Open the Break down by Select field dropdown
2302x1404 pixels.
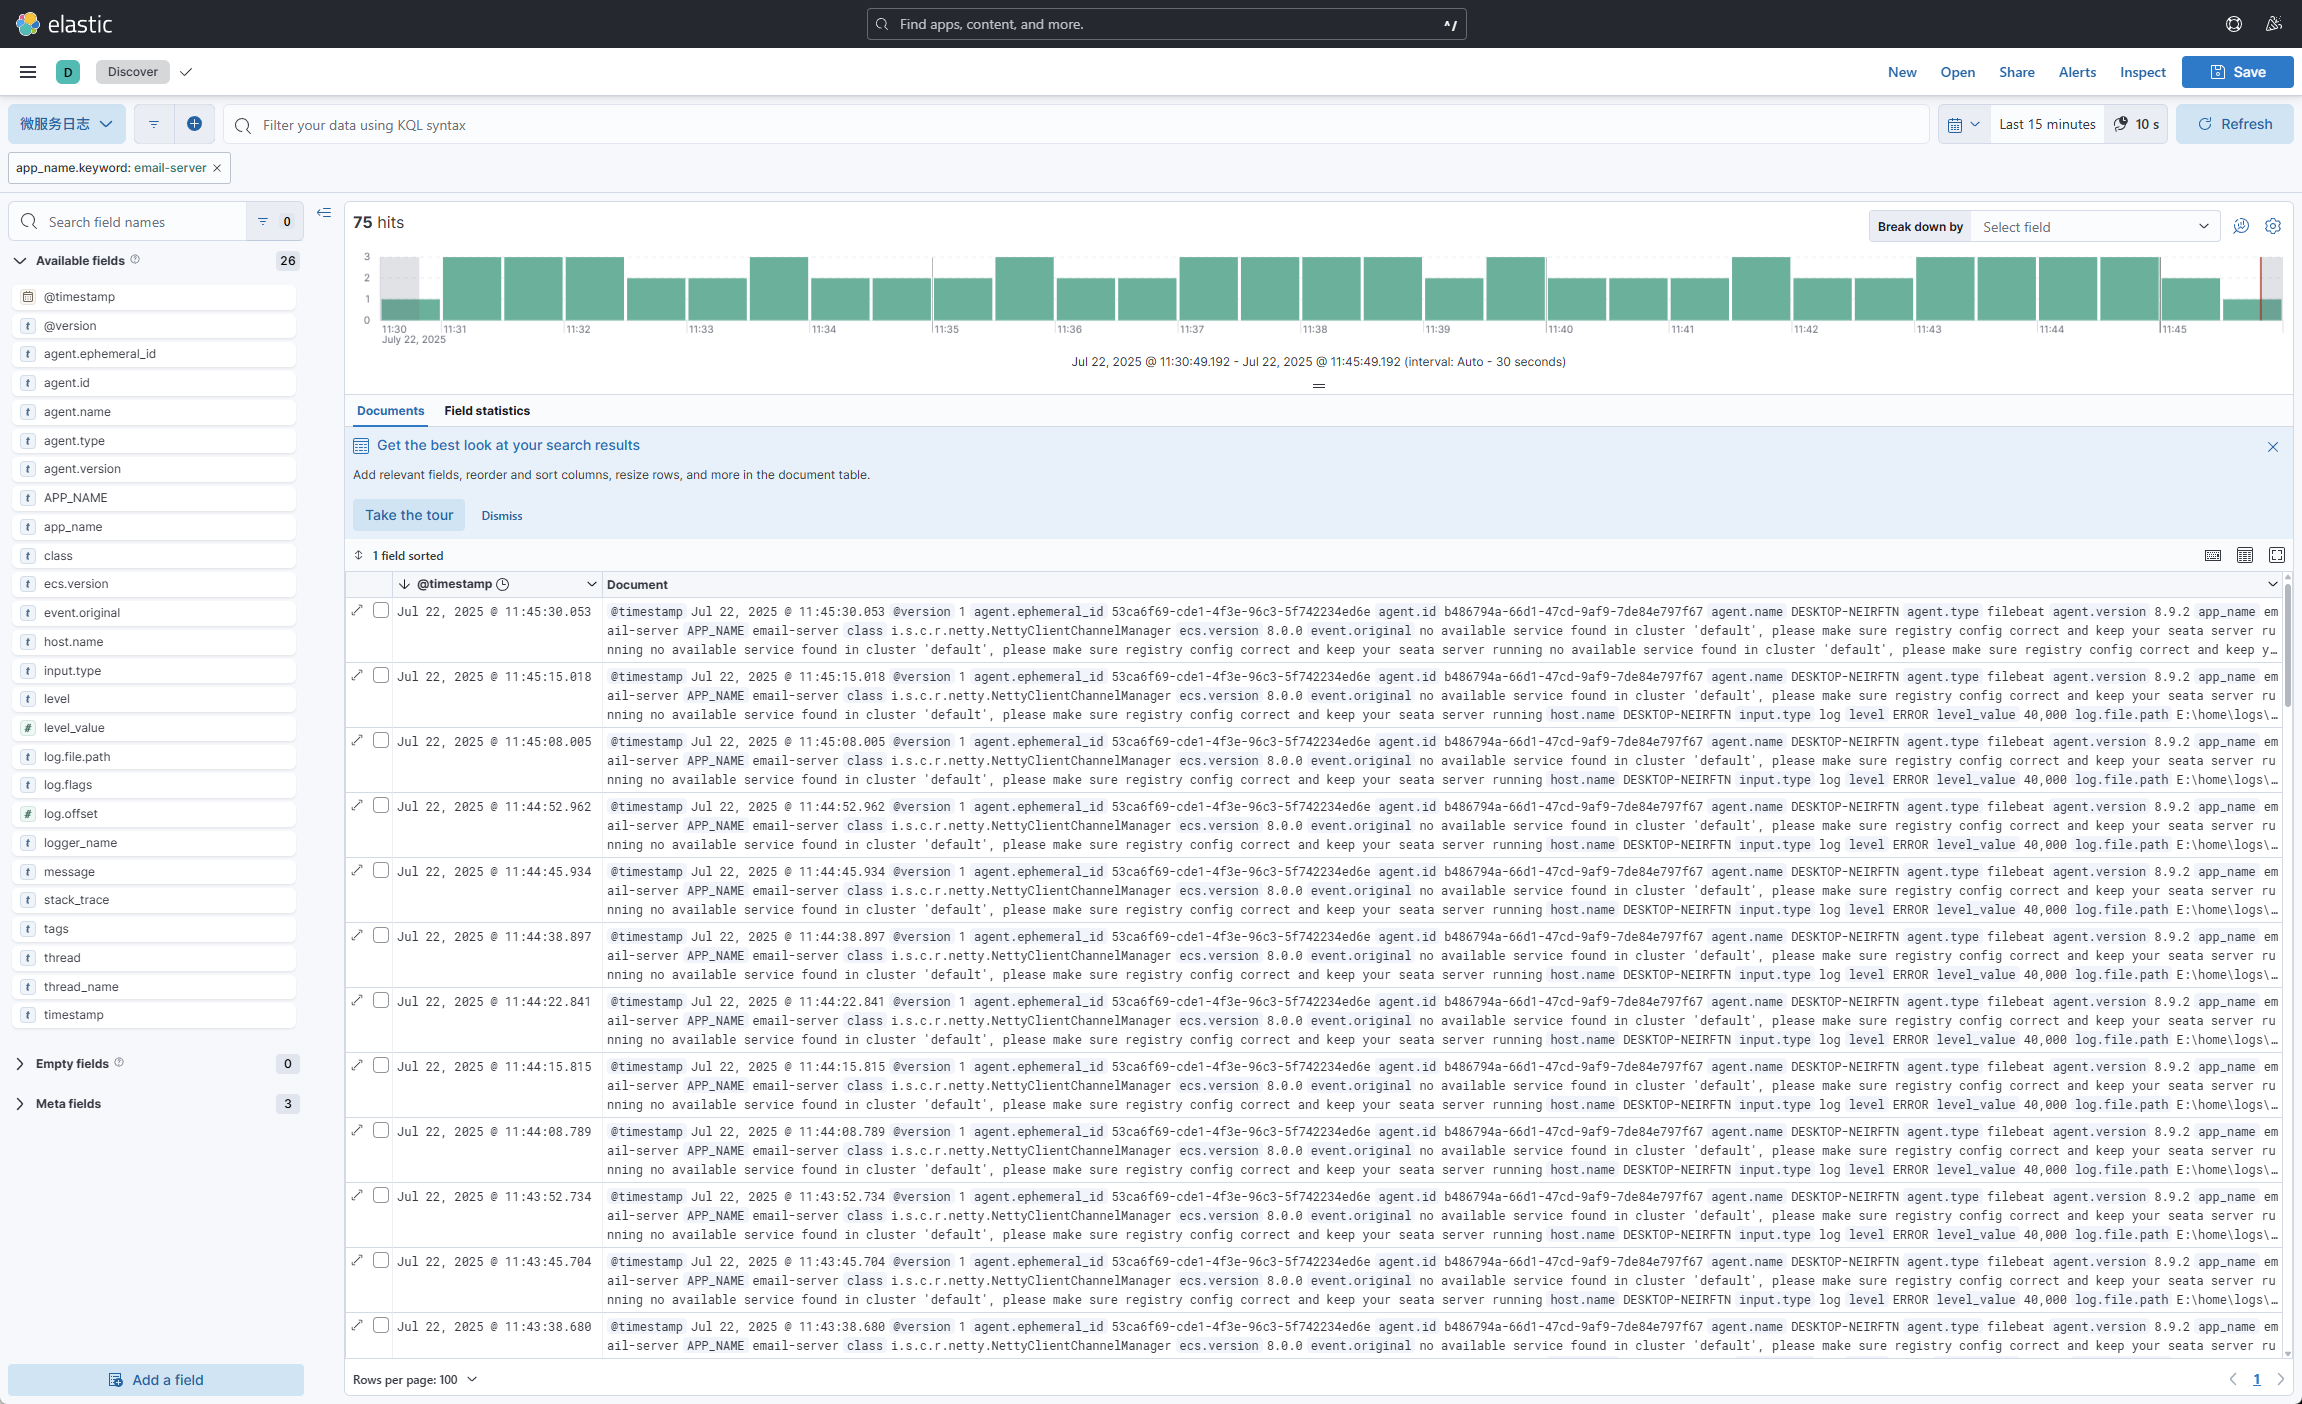click(2094, 227)
